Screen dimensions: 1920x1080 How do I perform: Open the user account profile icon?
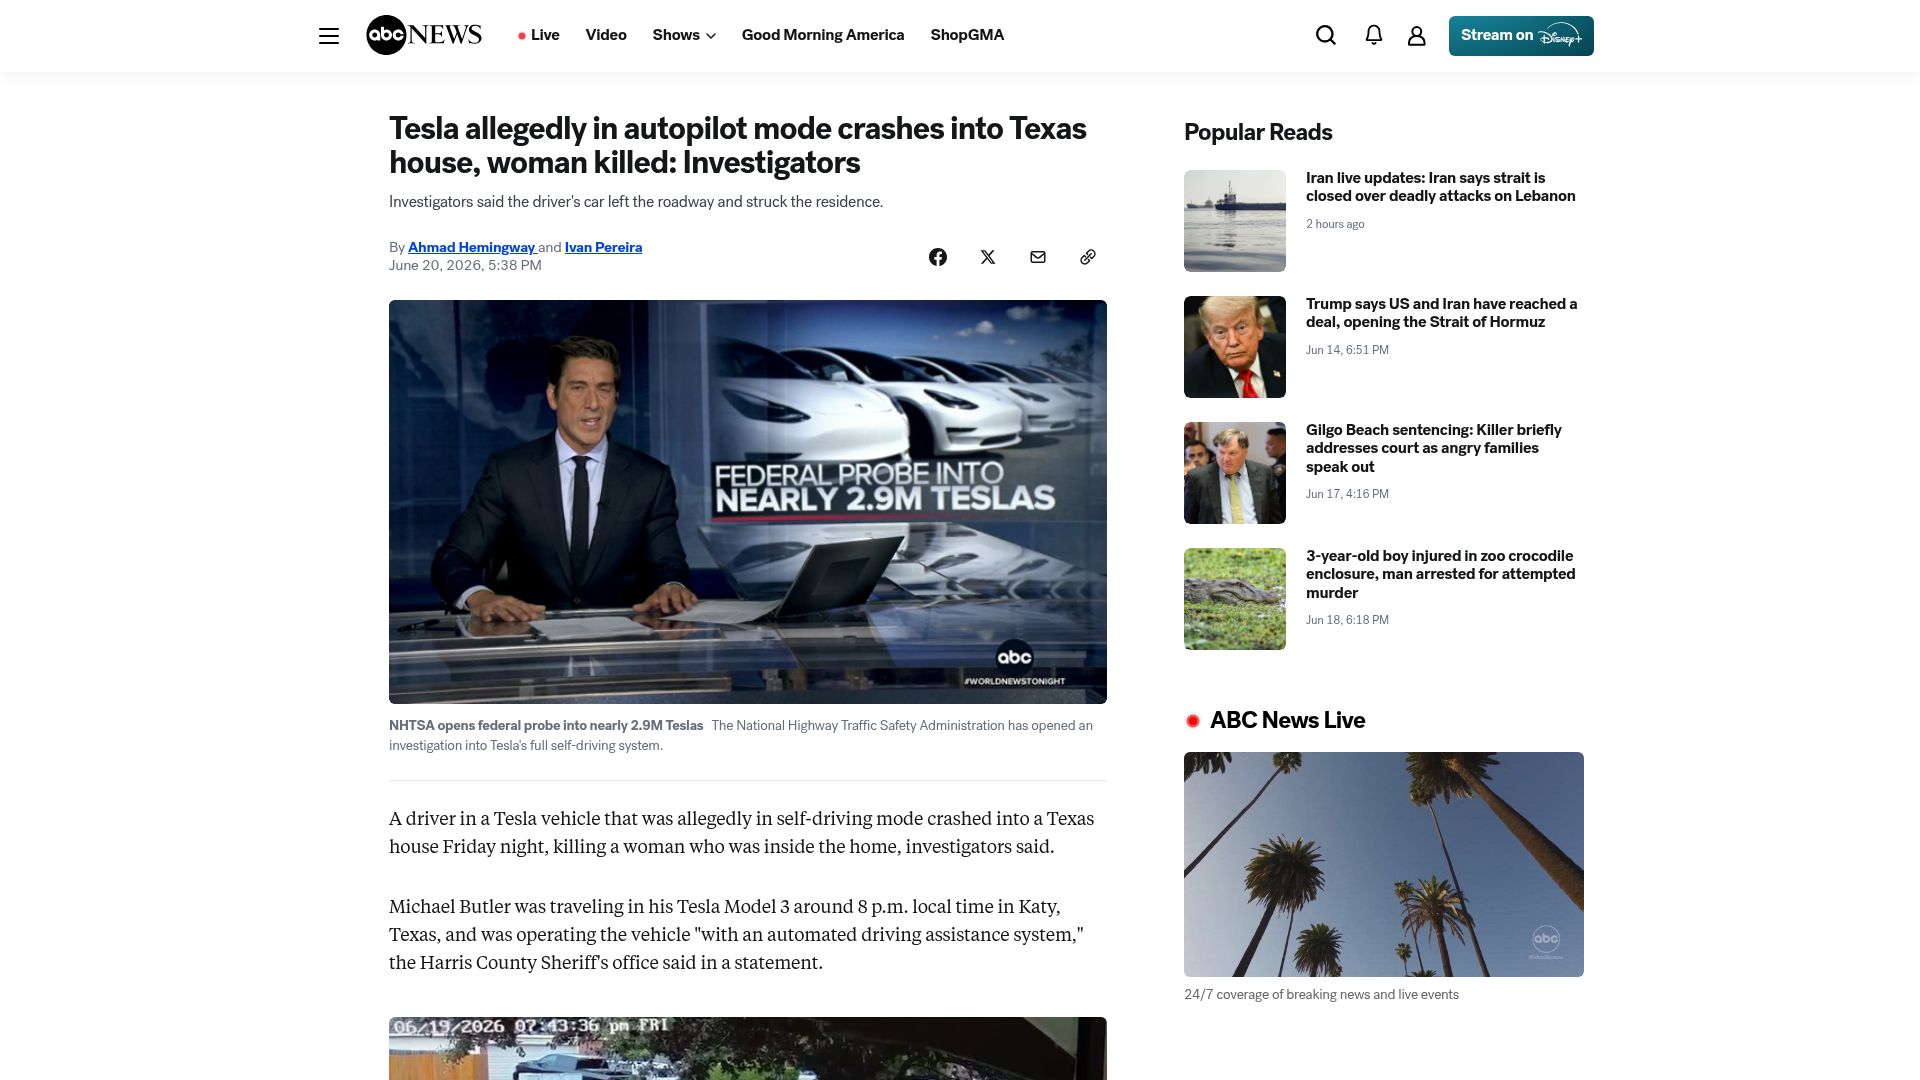click(x=1416, y=36)
